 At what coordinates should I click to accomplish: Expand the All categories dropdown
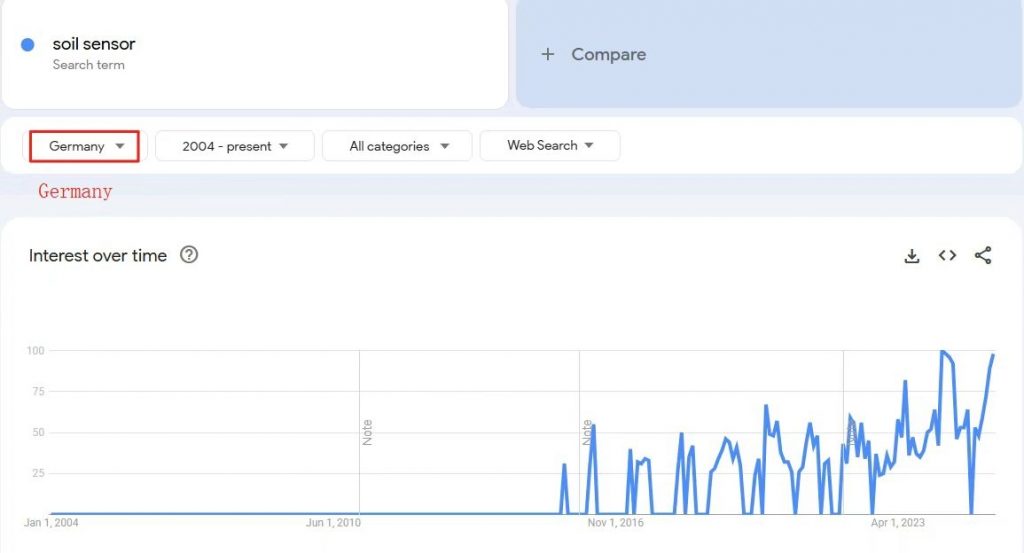pos(398,146)
